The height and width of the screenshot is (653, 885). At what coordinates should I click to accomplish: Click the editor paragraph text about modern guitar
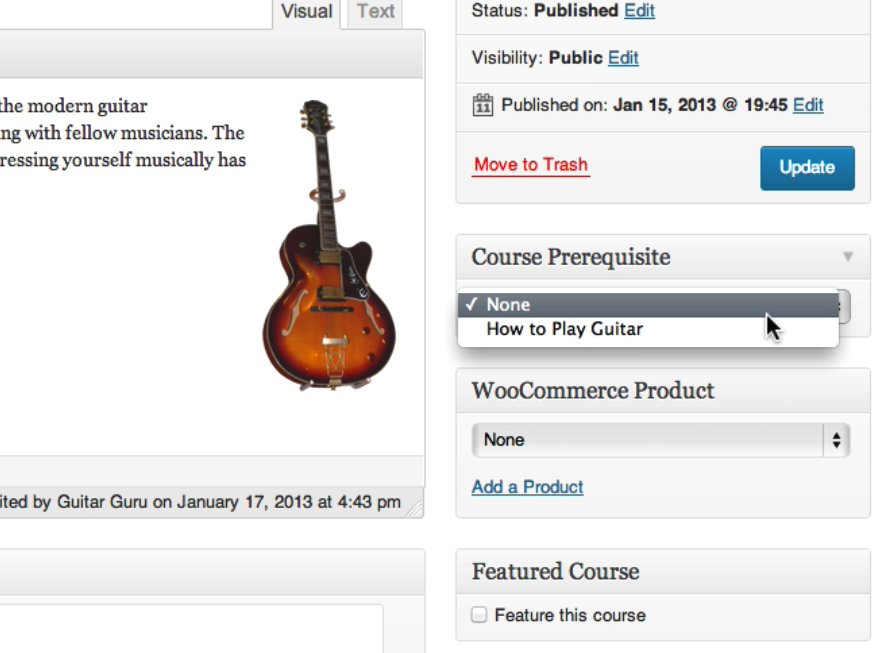click(120, 132)
